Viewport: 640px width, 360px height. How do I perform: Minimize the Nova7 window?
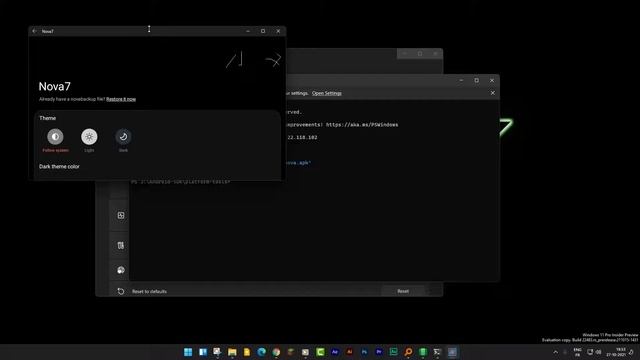click(248, 31)
